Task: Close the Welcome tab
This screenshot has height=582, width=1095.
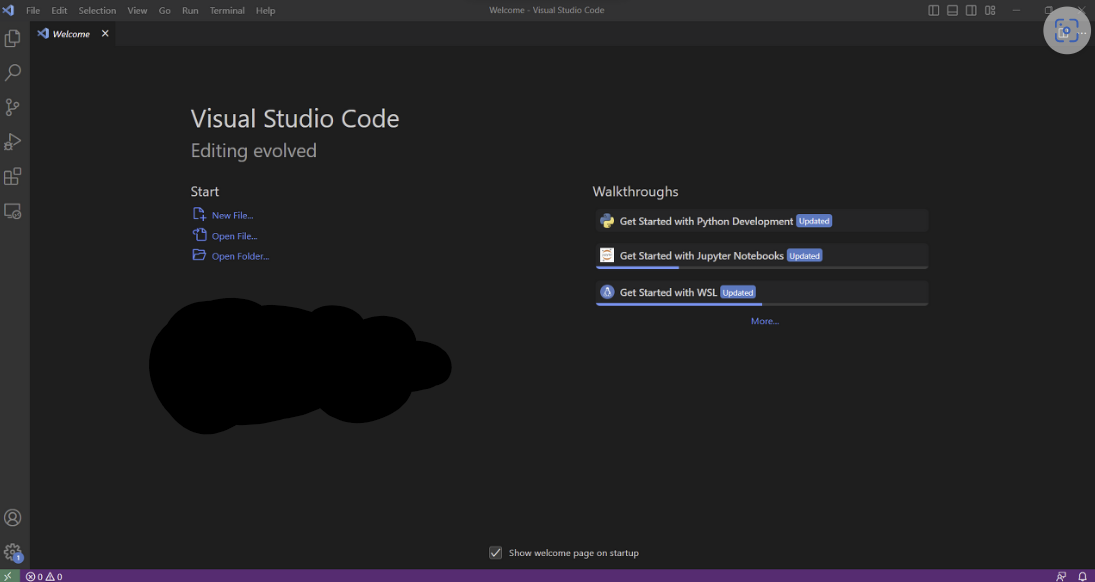Action: [x=105, y=33]
